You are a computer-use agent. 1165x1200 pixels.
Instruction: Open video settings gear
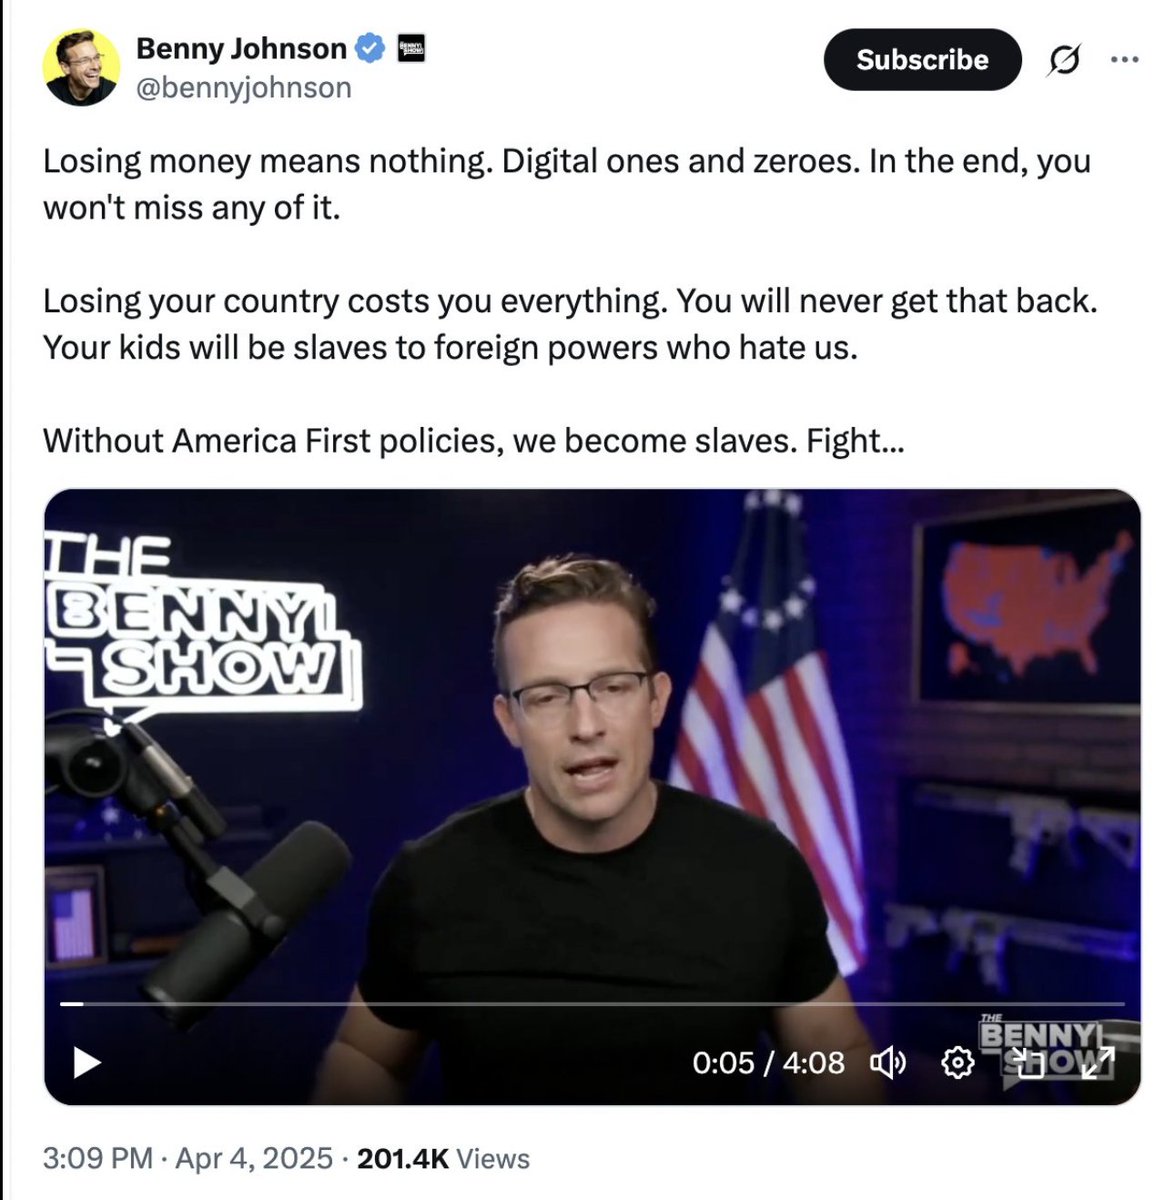coord(958,1063)
